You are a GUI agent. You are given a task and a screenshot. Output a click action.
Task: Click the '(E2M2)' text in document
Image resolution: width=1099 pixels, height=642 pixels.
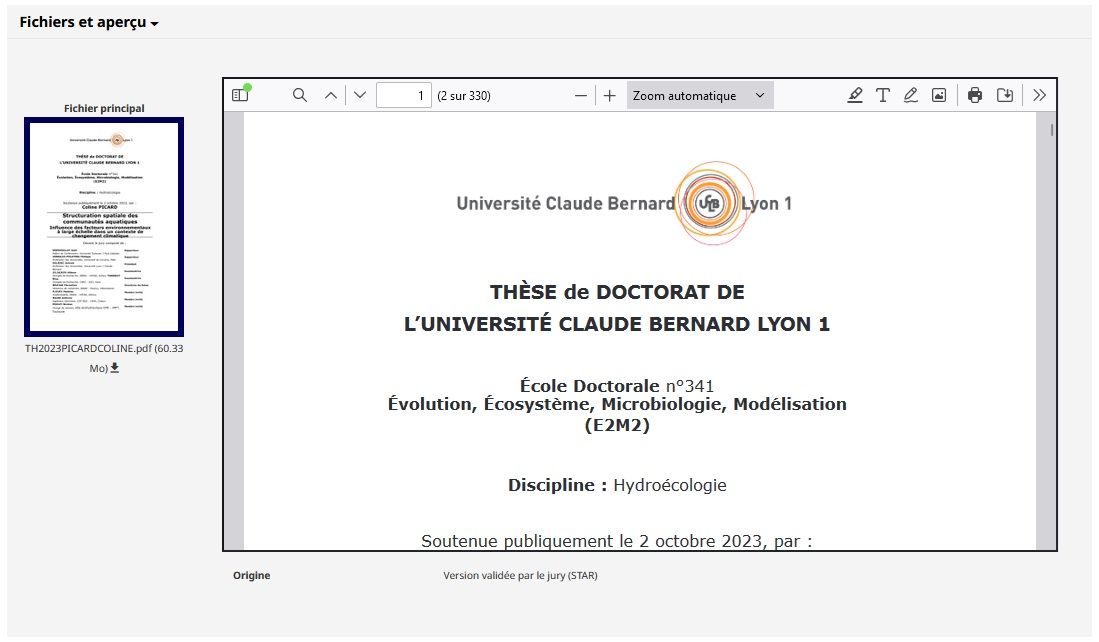click(617, 425)
